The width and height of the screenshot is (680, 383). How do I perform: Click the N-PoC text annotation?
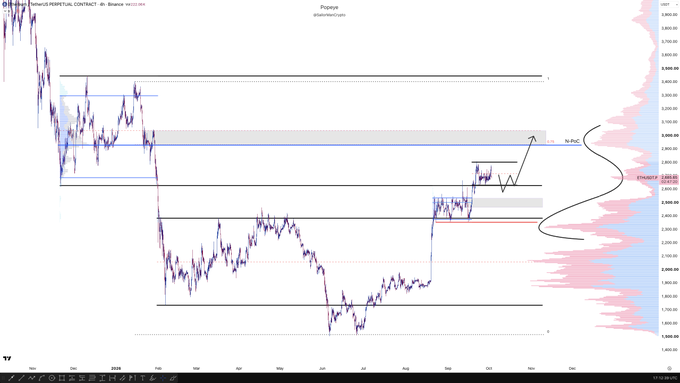coord(572,141)
